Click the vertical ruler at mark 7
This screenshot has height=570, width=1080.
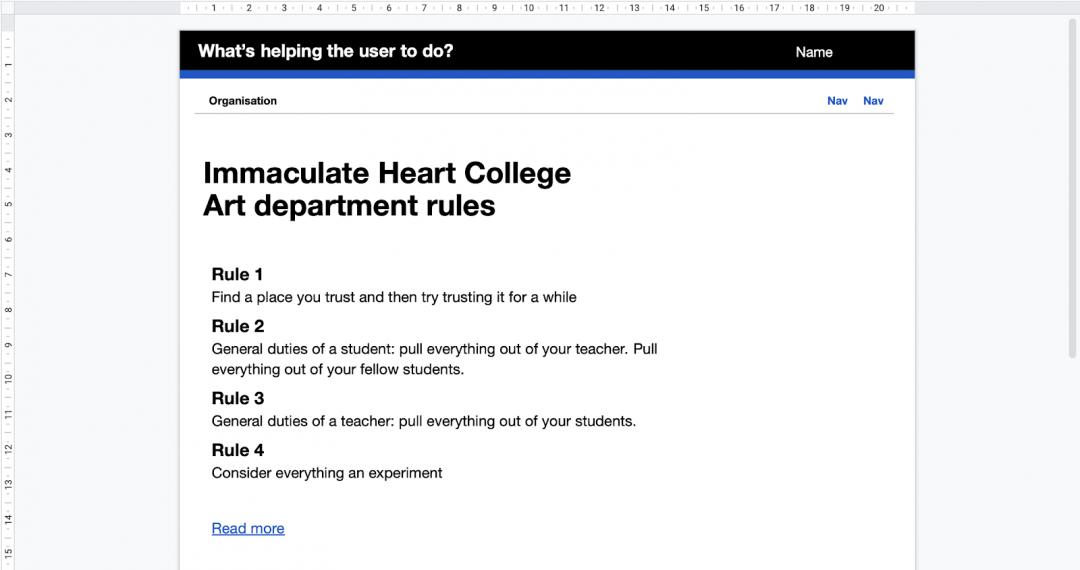click(8, 274)
